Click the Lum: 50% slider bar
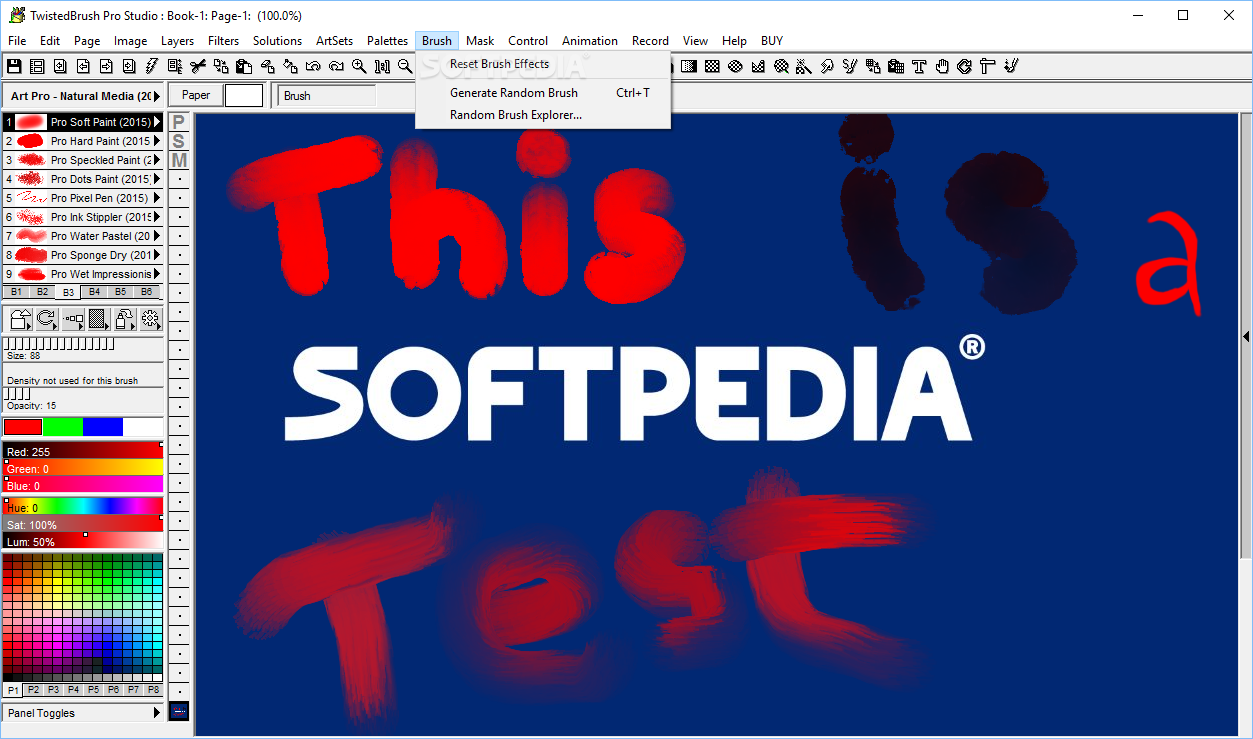This screenshot has height=739, width=1253. click(x=83, y=542)
